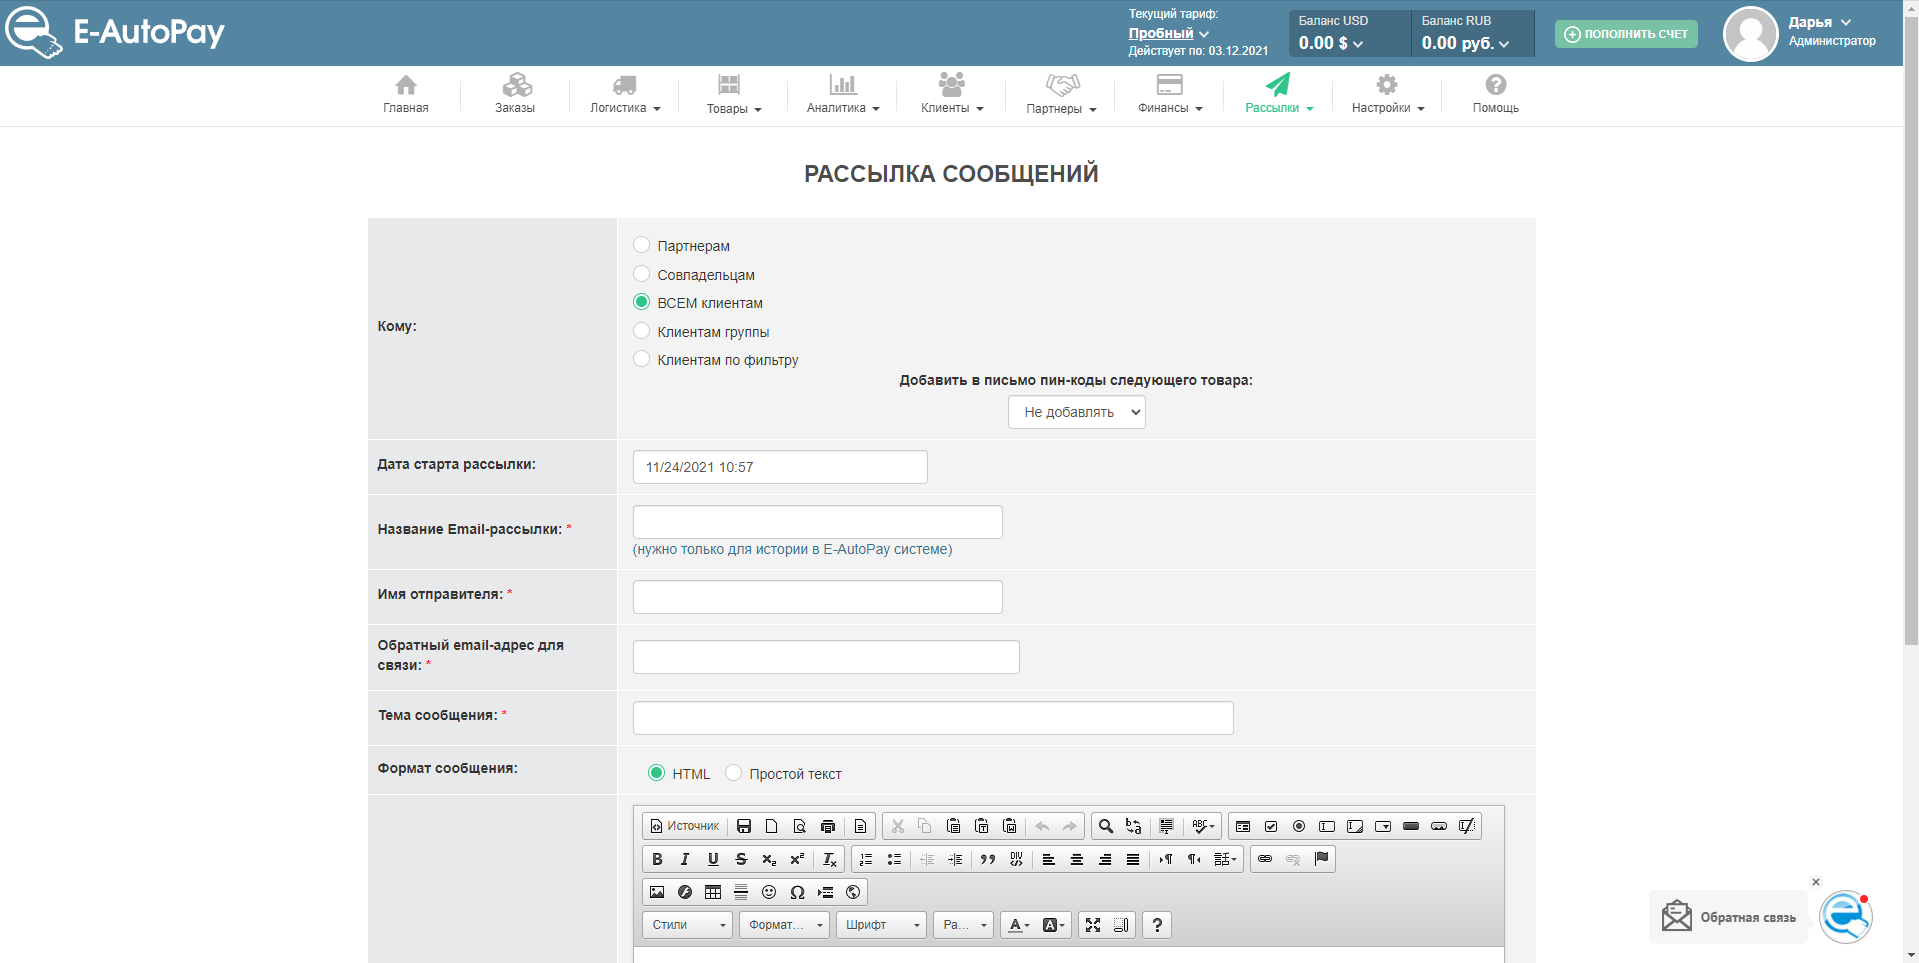Choose Клиентам группы option
The width and height of the screenshot is (1919, 963).
click(642, 331)
